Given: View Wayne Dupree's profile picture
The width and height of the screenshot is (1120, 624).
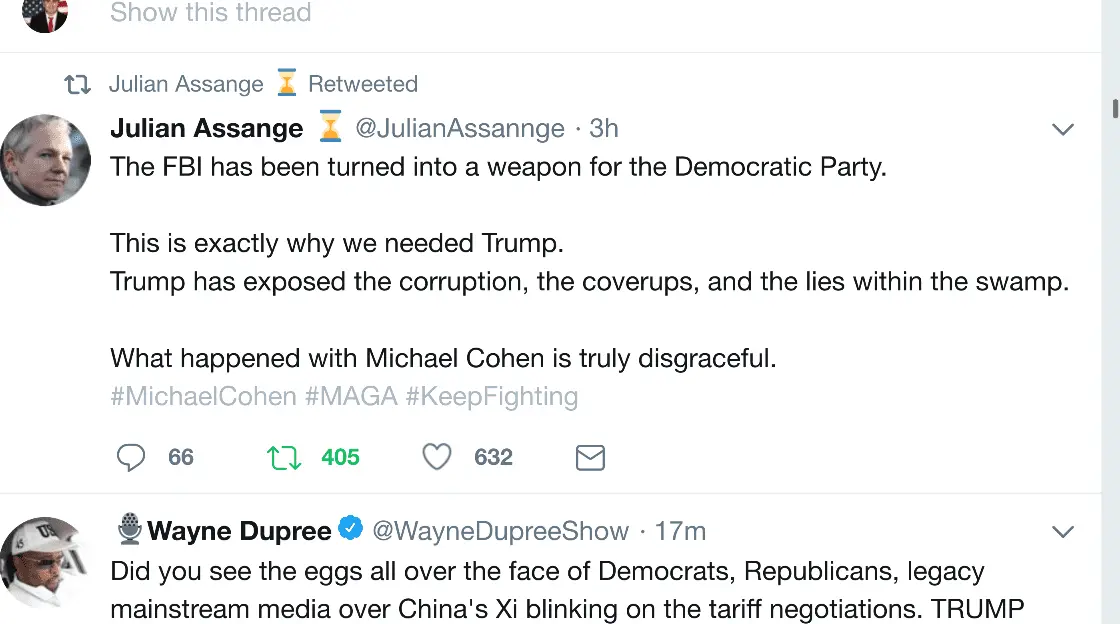Looking at the screenshot, I should [46, 563].
